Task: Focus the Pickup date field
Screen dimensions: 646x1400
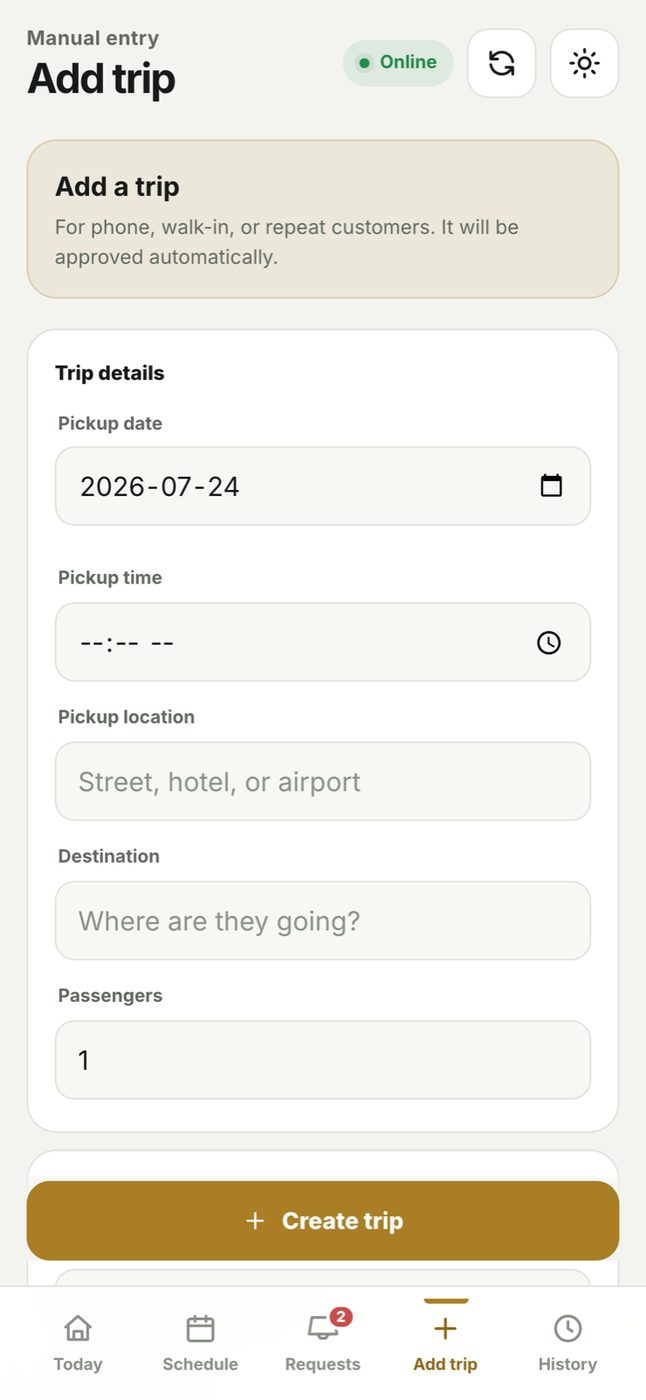Action: pos(323,486)
